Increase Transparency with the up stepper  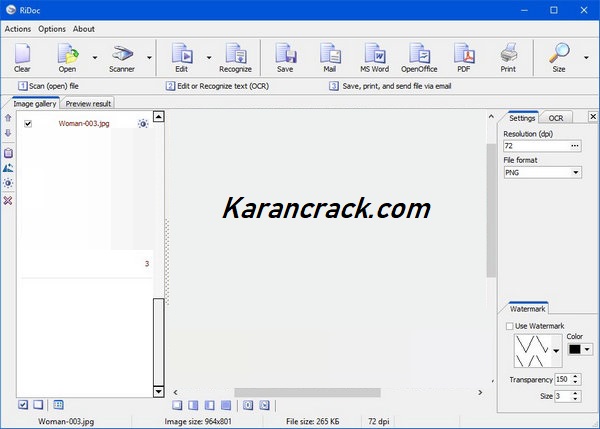(576, 377)
